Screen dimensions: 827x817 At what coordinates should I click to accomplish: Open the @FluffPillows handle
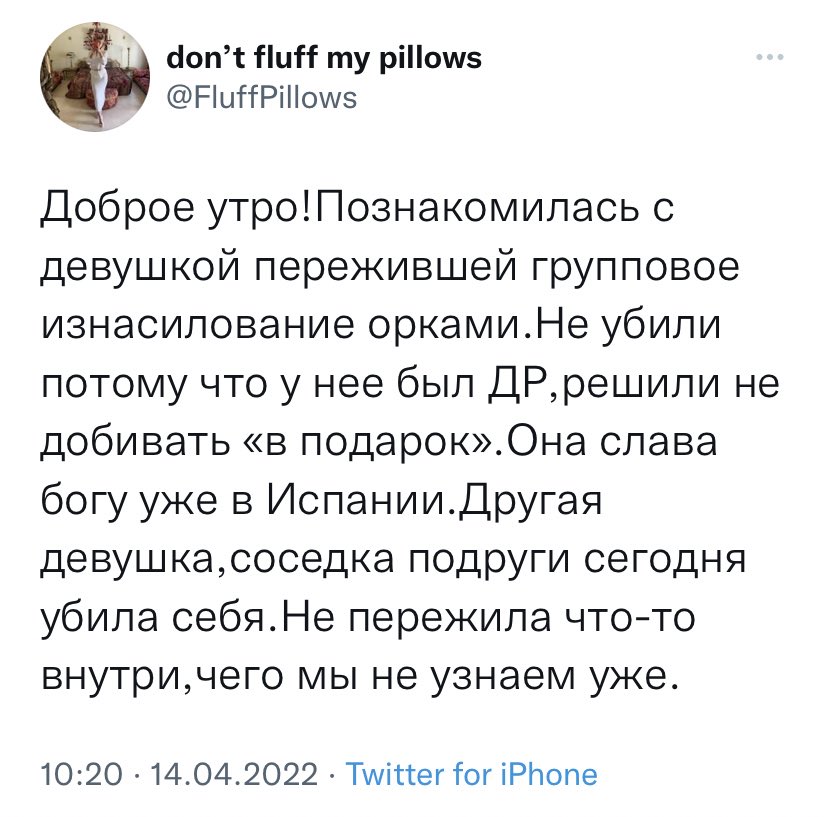click(x=262, y=98)
